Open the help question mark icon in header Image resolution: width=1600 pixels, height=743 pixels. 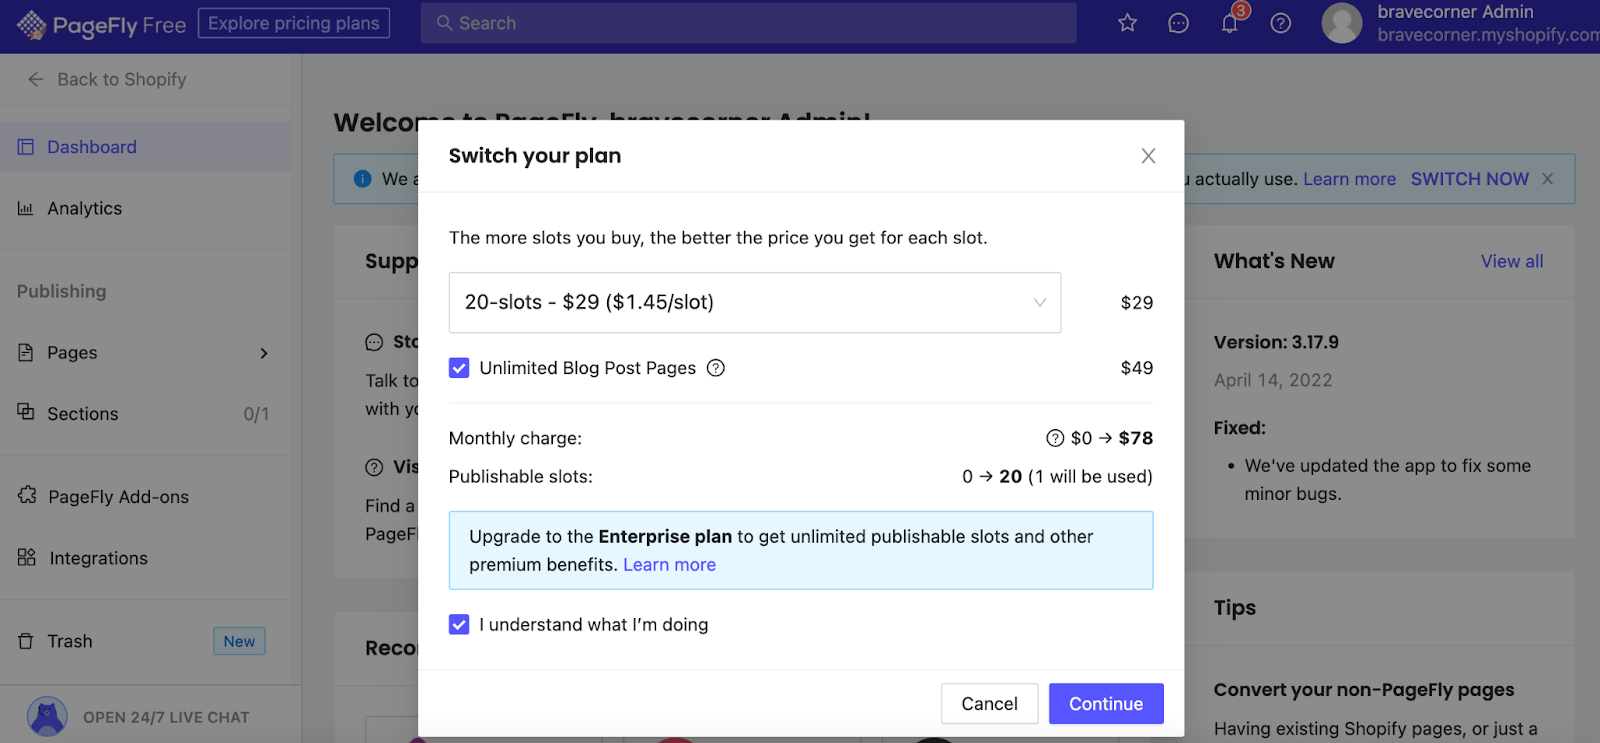(x=1280, y=23)
